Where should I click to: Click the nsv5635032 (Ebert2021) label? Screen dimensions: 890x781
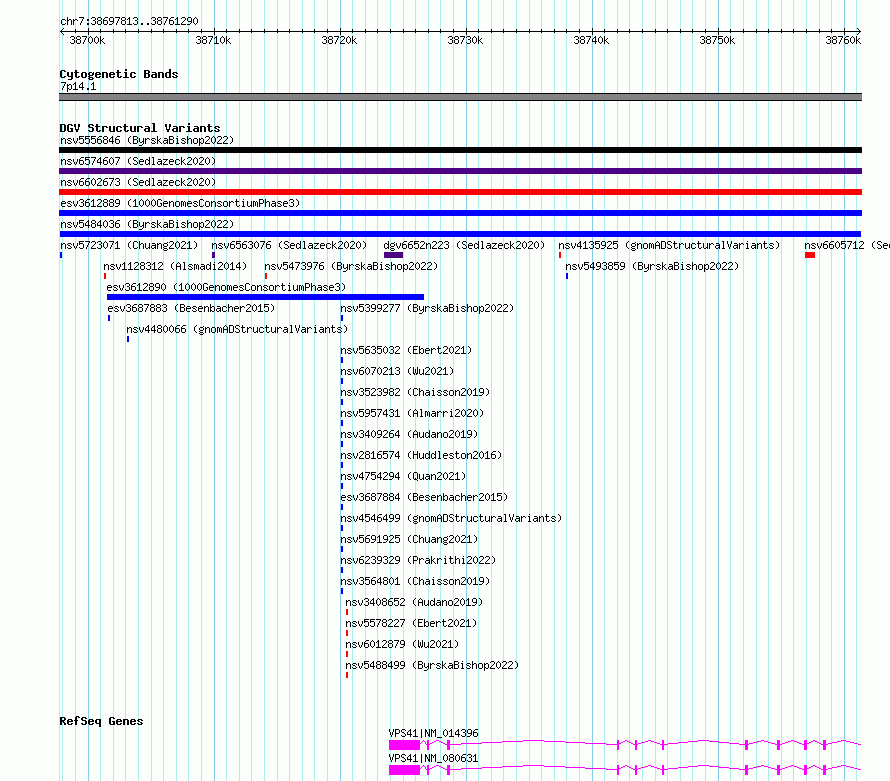[x=406, y=350]
